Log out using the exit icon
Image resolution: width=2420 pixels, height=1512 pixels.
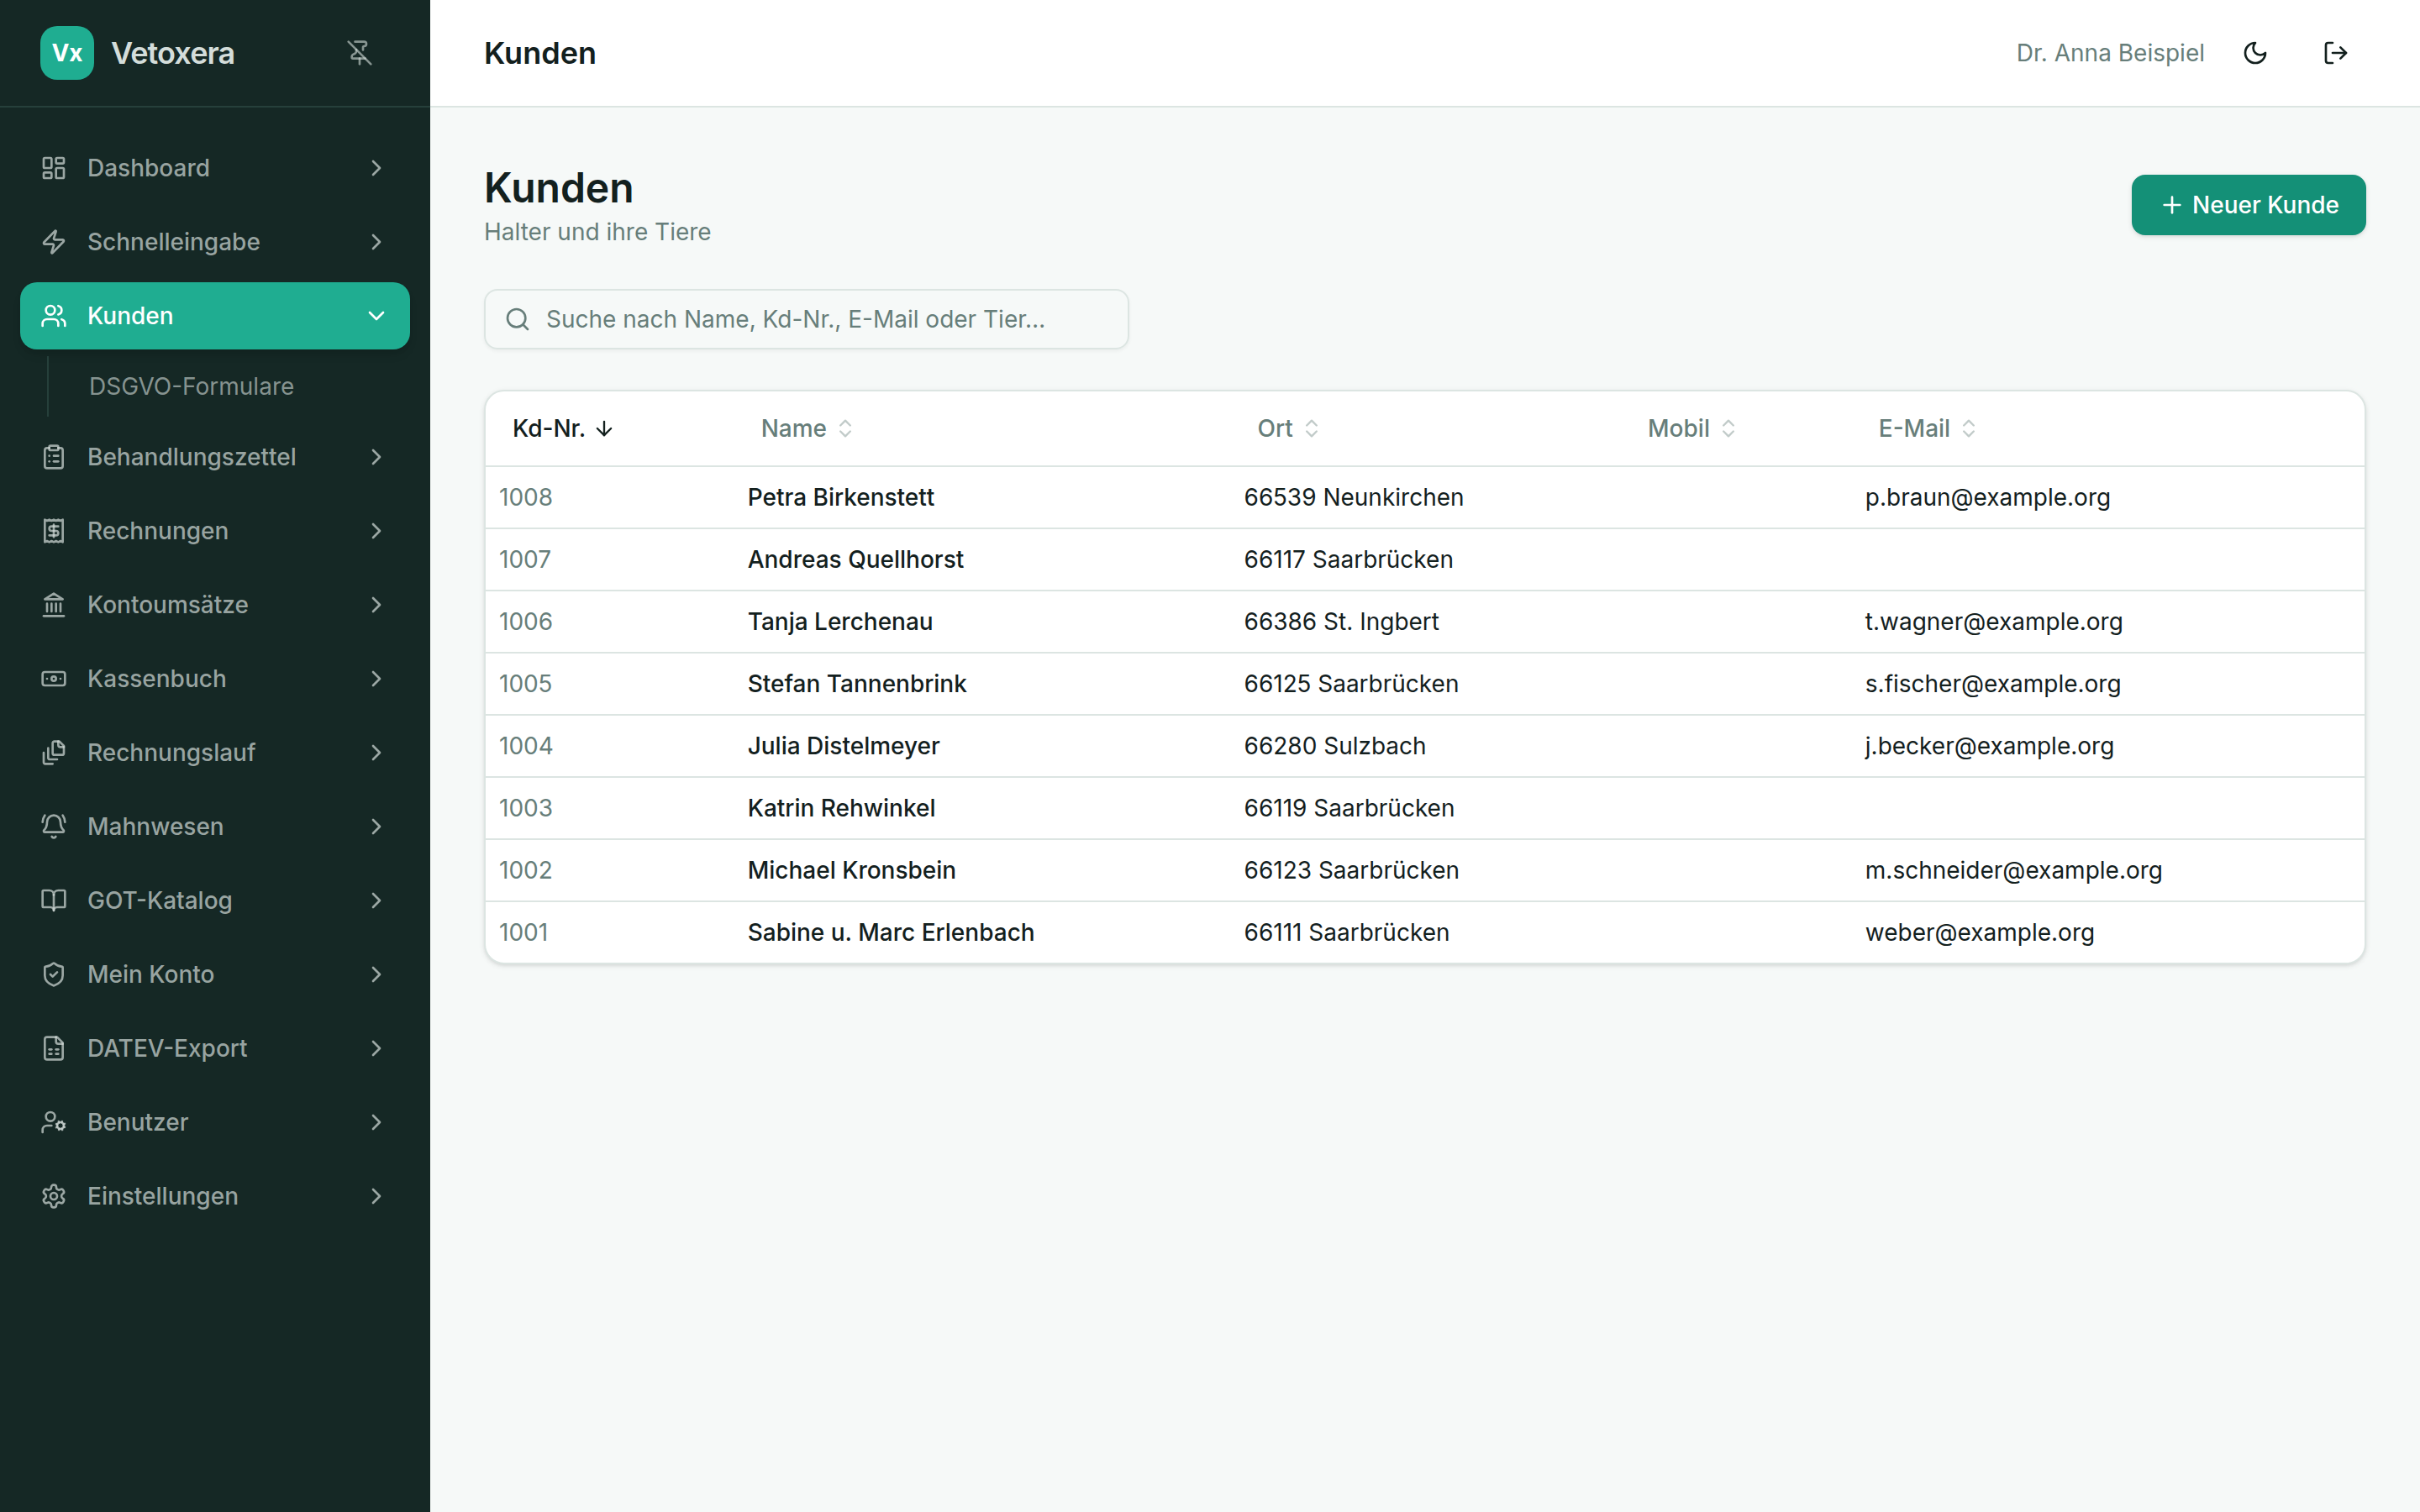pyautogui.click(x=2335, y=53)
